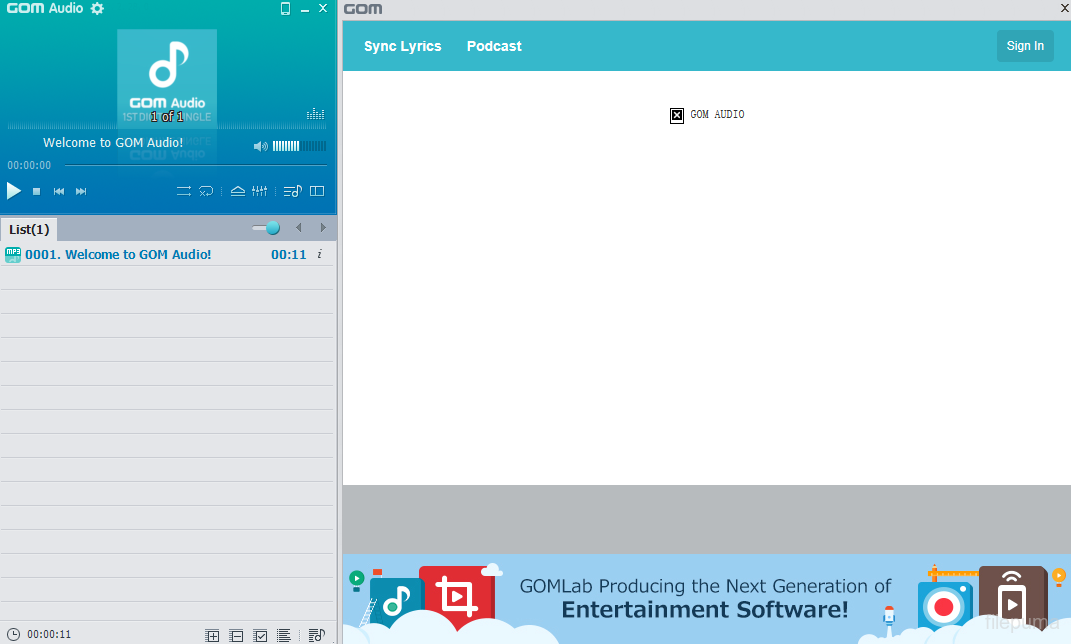Open the equalizer sliders panel
1071x644 pixels.
tap(260, 191)
